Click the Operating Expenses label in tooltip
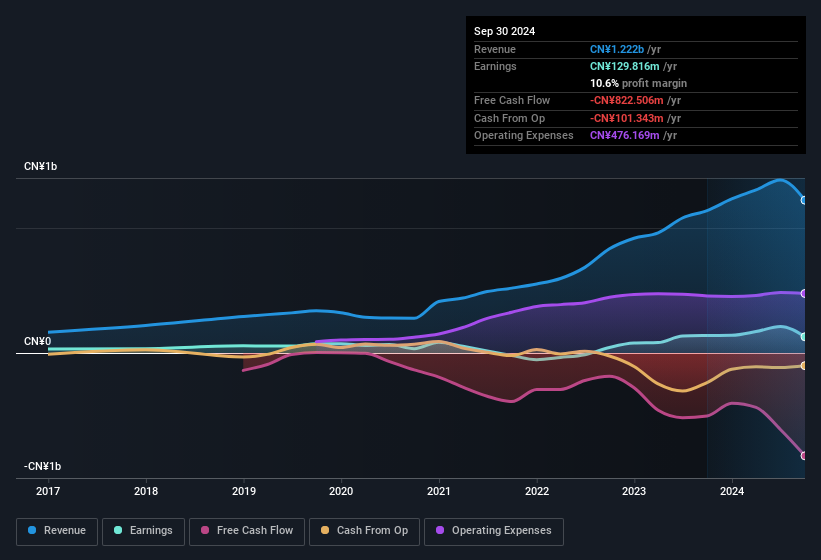The width and height of the screenshot is (821, 560). point(524,136)
